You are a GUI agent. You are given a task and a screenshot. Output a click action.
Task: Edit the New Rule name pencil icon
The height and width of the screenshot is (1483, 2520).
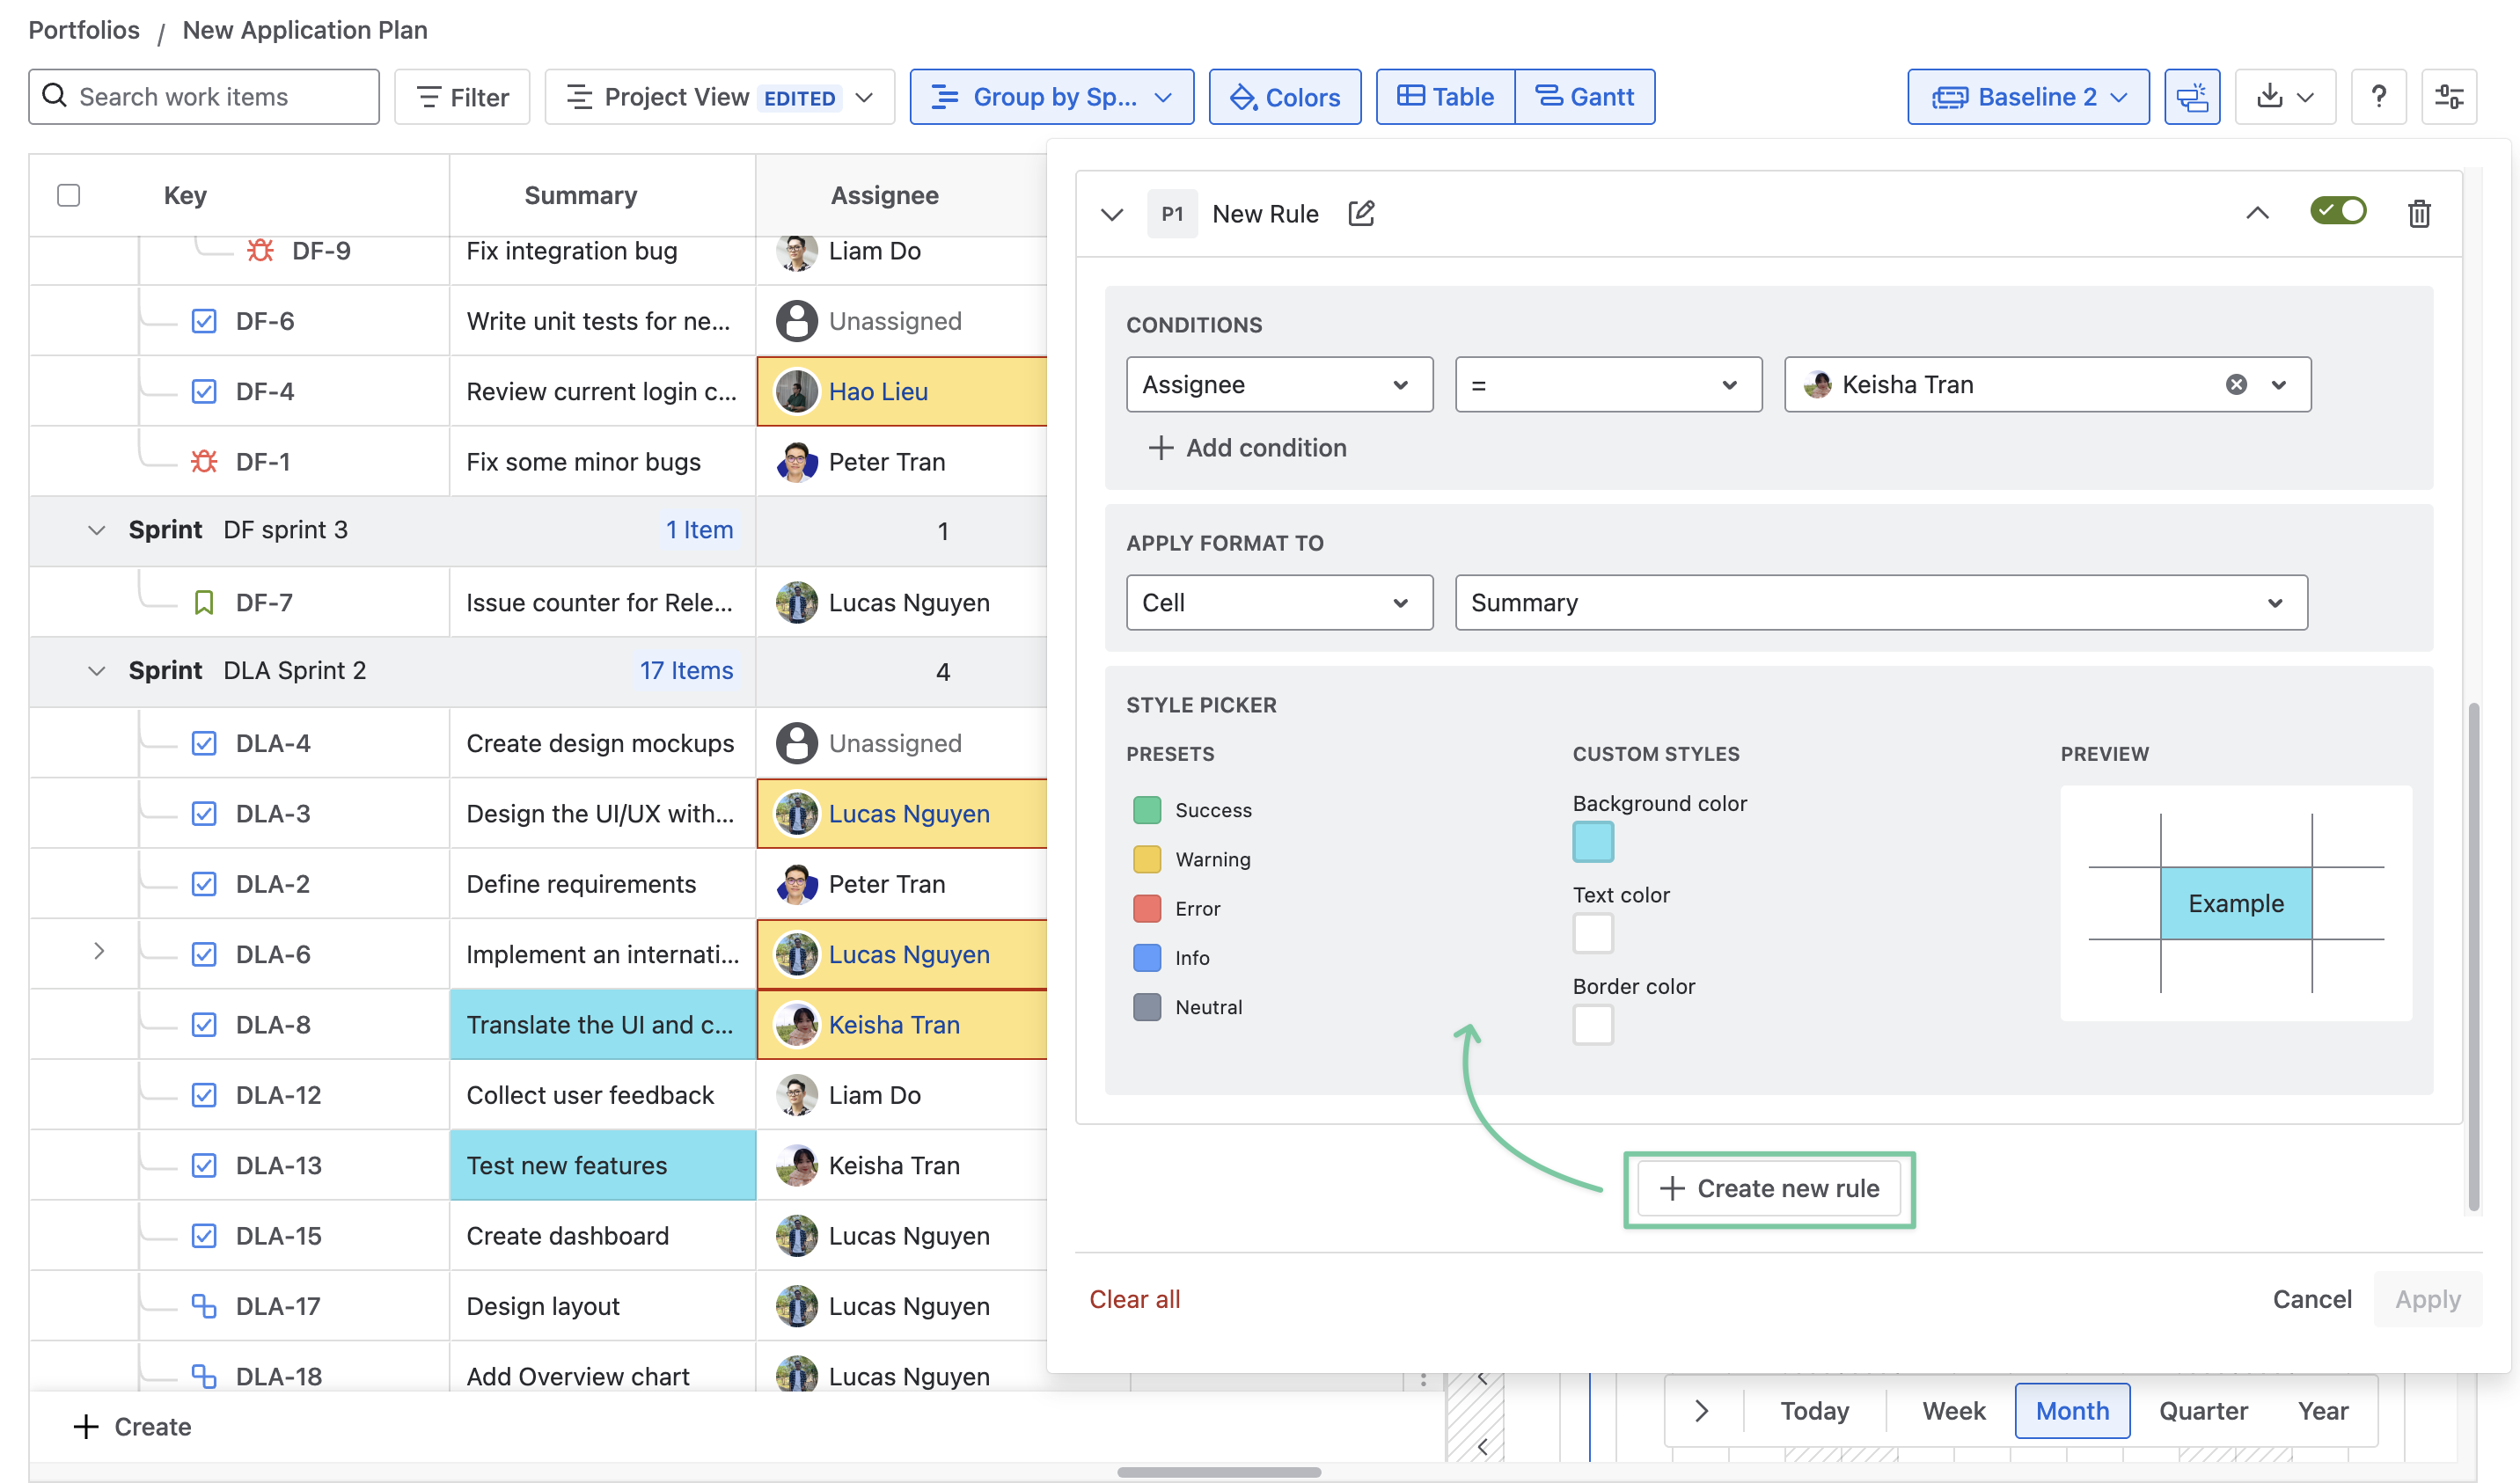[x=1360, y=213]
